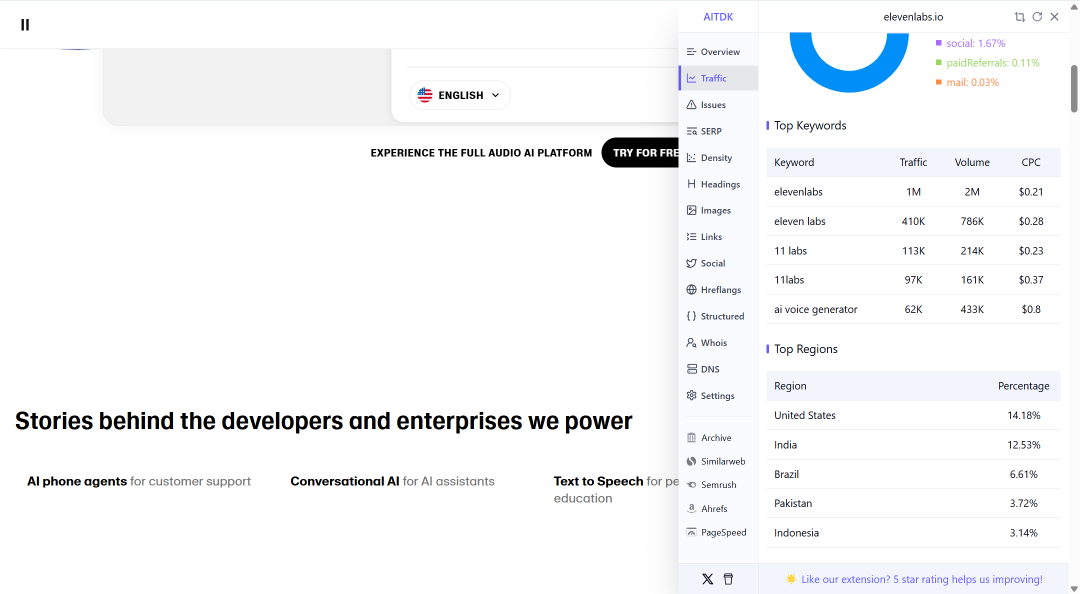This screenshot has width=1080, height=594.
Task: Open the Semrush icon
Action: pos(691,484)
